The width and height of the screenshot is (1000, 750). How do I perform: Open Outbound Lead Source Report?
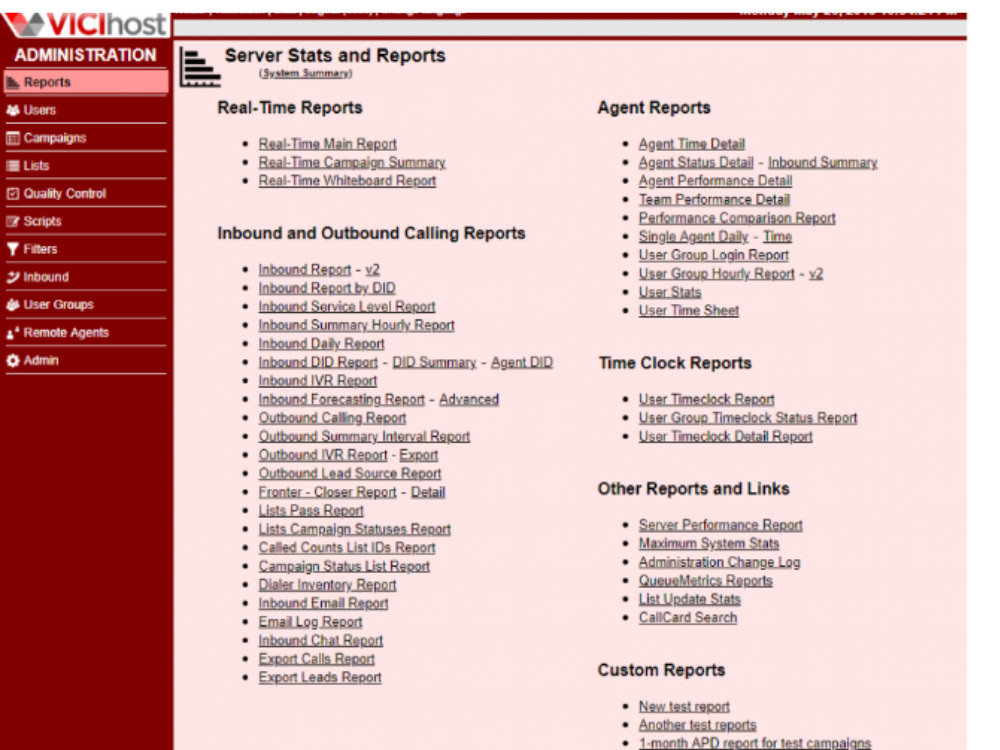349,474
